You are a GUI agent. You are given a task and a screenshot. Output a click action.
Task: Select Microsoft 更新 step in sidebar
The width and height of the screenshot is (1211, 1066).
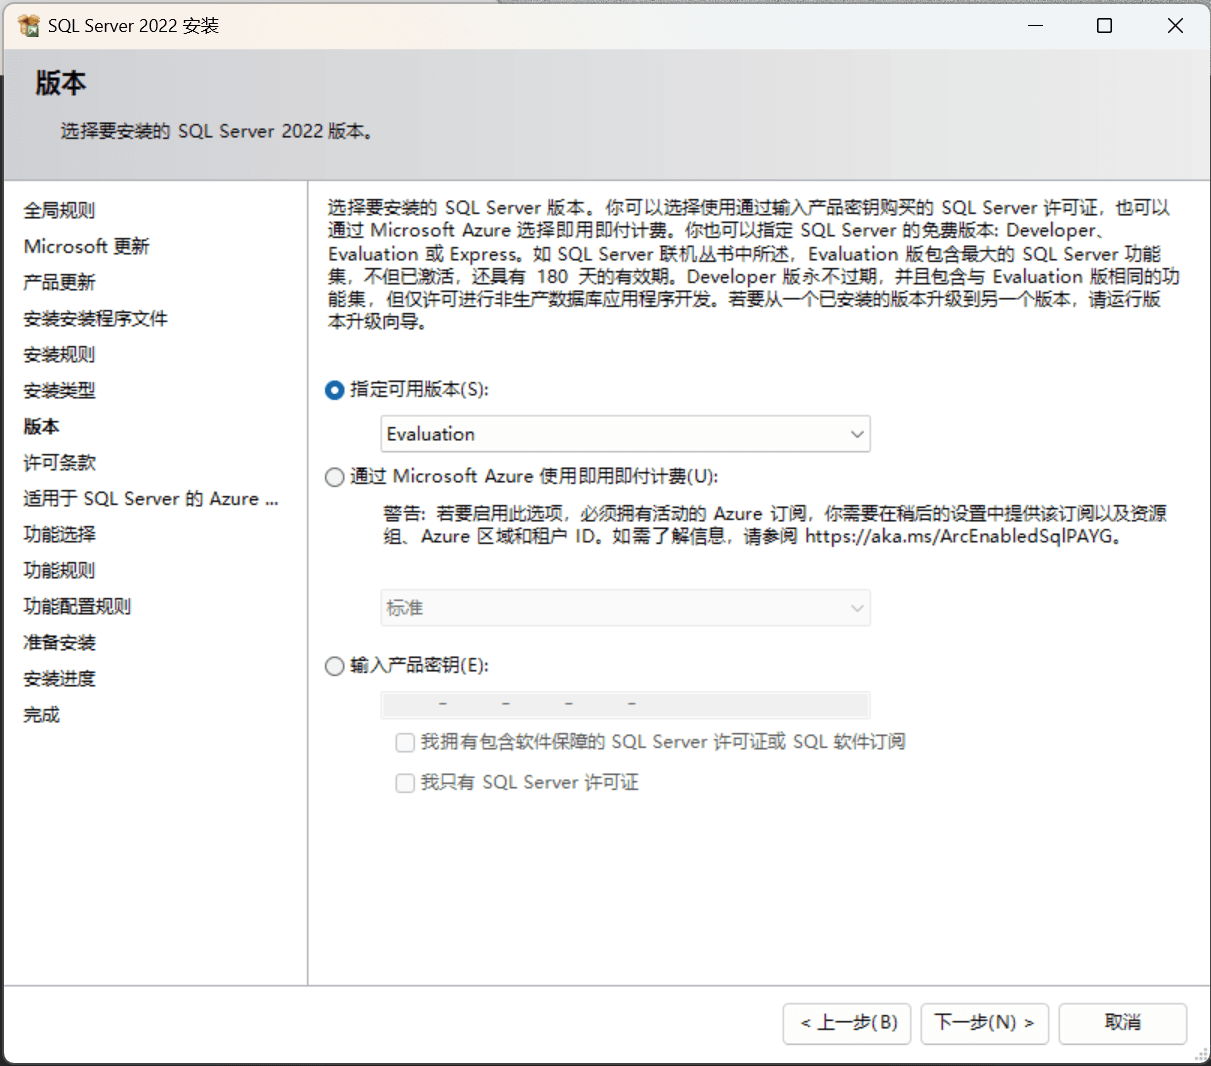pos(86,247)
